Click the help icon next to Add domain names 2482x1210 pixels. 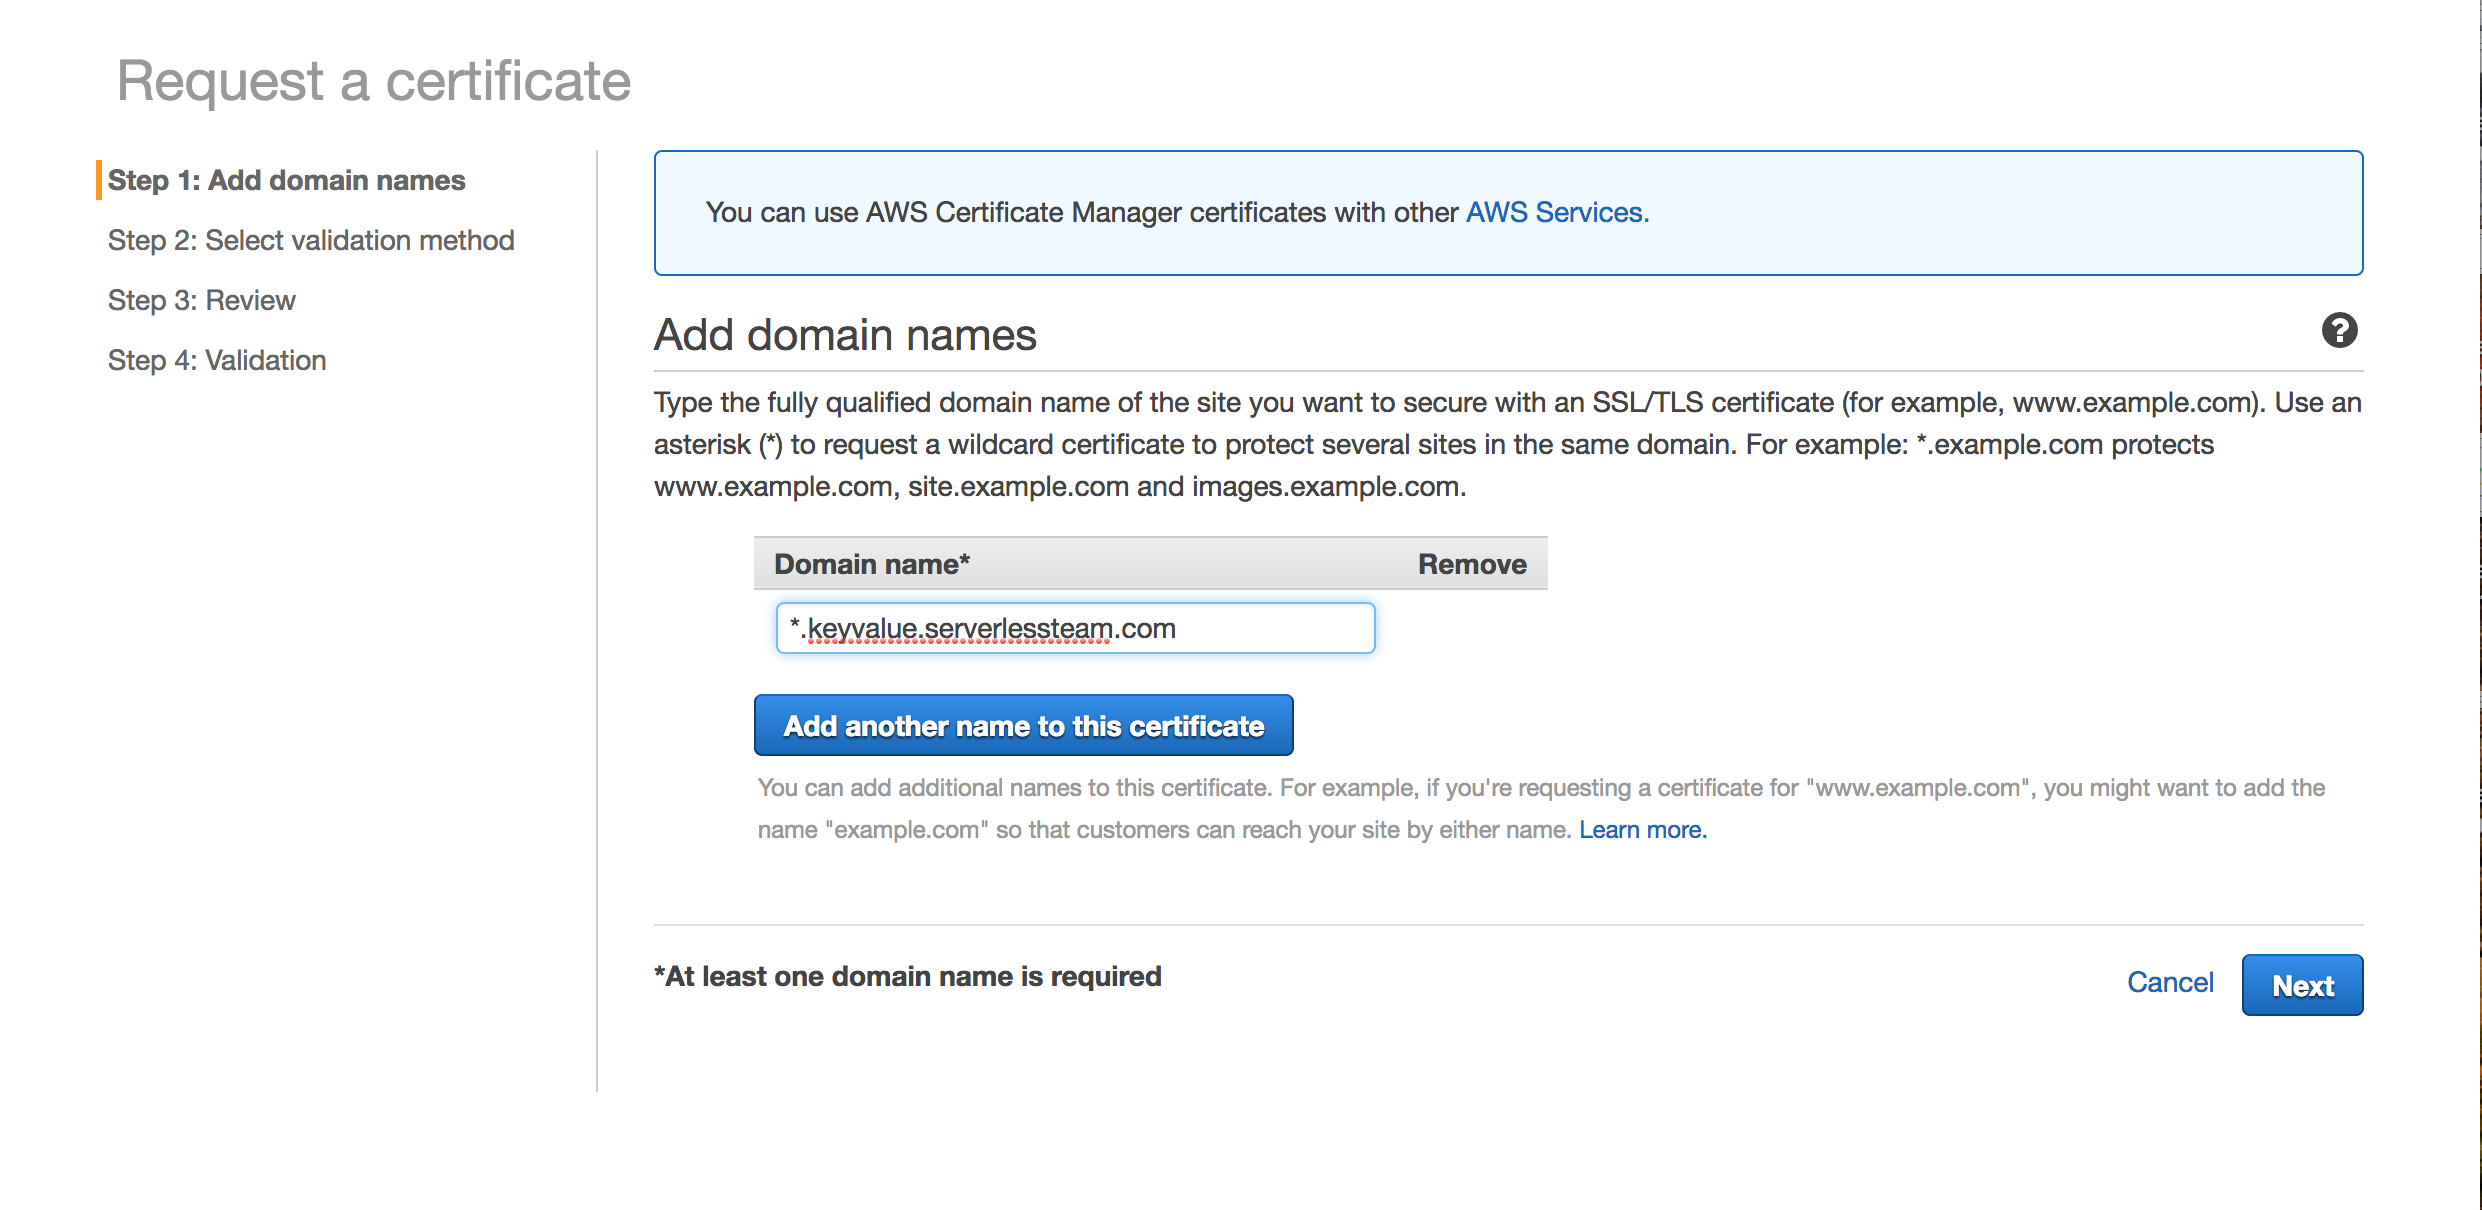click(2341, 331)
